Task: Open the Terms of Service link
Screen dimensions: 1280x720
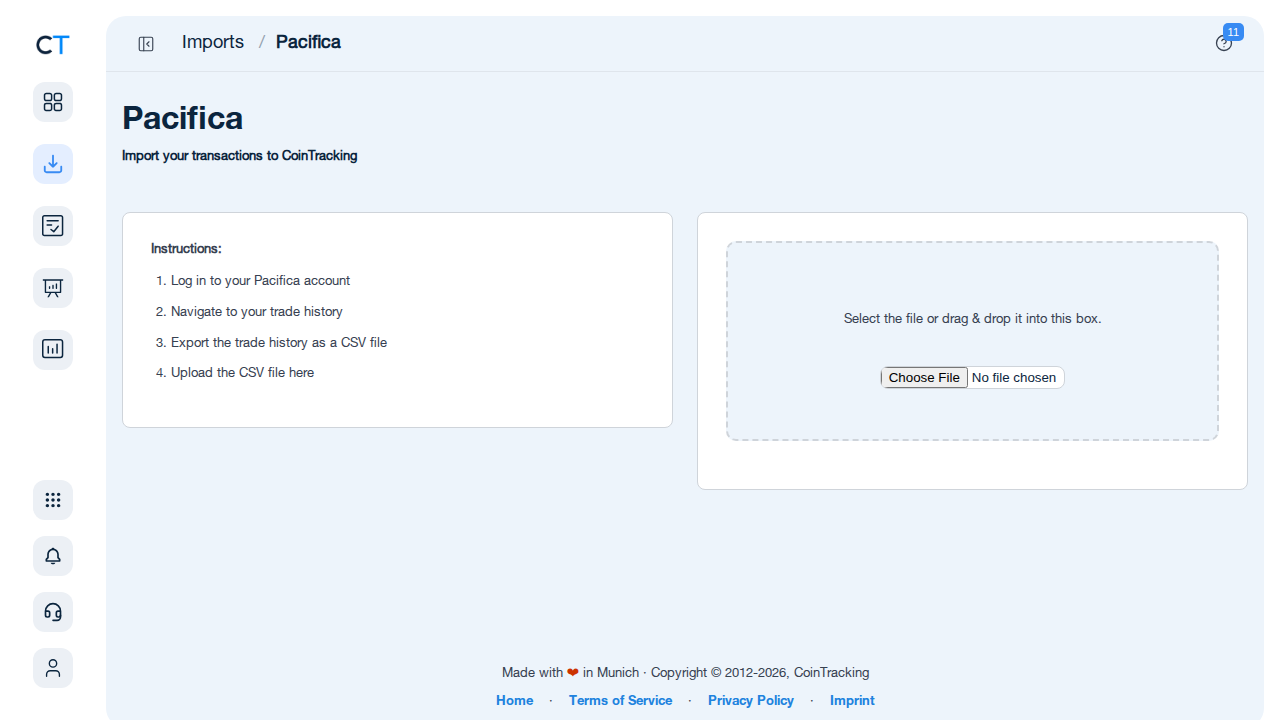Action: coord(620,701)
